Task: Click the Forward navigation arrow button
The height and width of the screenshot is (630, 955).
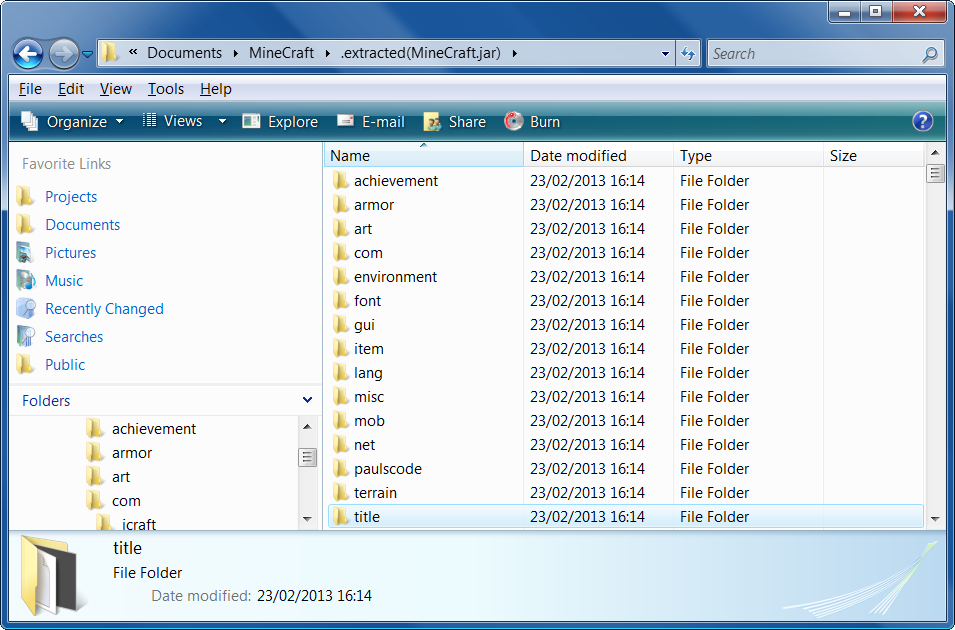Action: coord(63,53)
